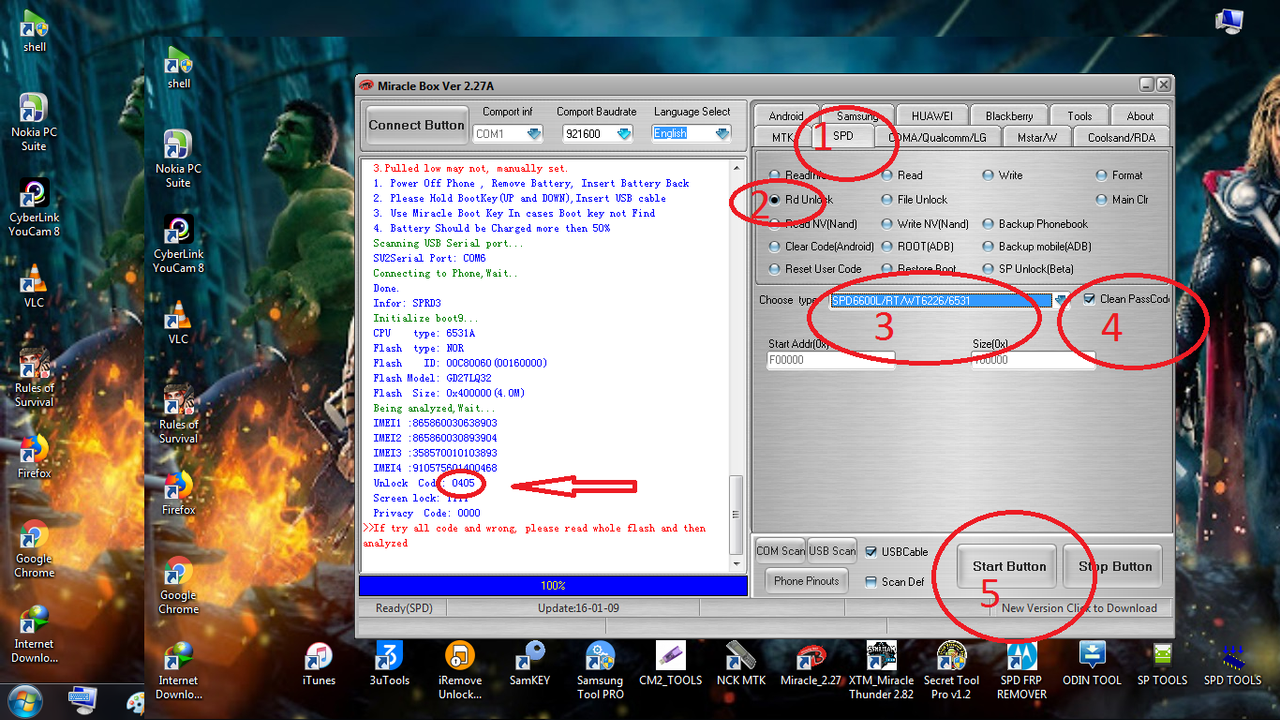Open Phone Pinouts
Image resolution: width=1280 pixels, height=720 pixels.
(x=807, y=581)
